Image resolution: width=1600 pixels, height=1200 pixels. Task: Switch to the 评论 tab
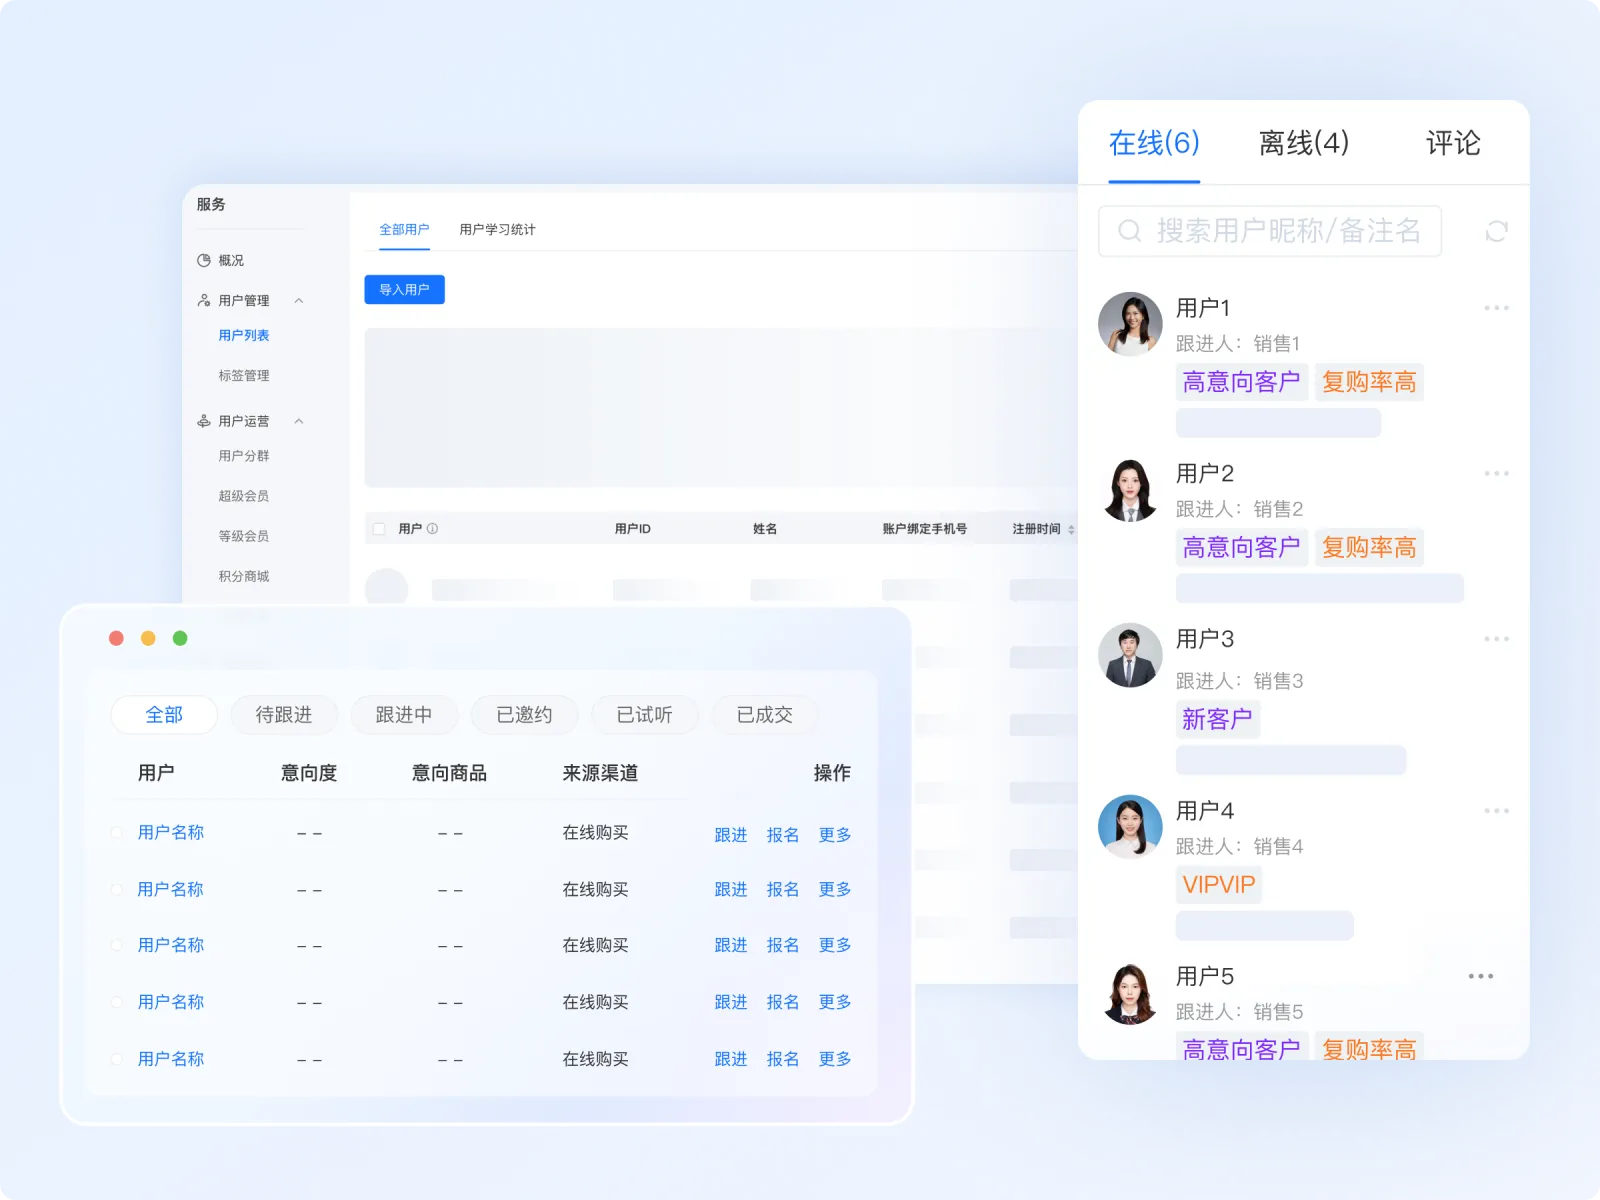click(x=1452, y=143)
